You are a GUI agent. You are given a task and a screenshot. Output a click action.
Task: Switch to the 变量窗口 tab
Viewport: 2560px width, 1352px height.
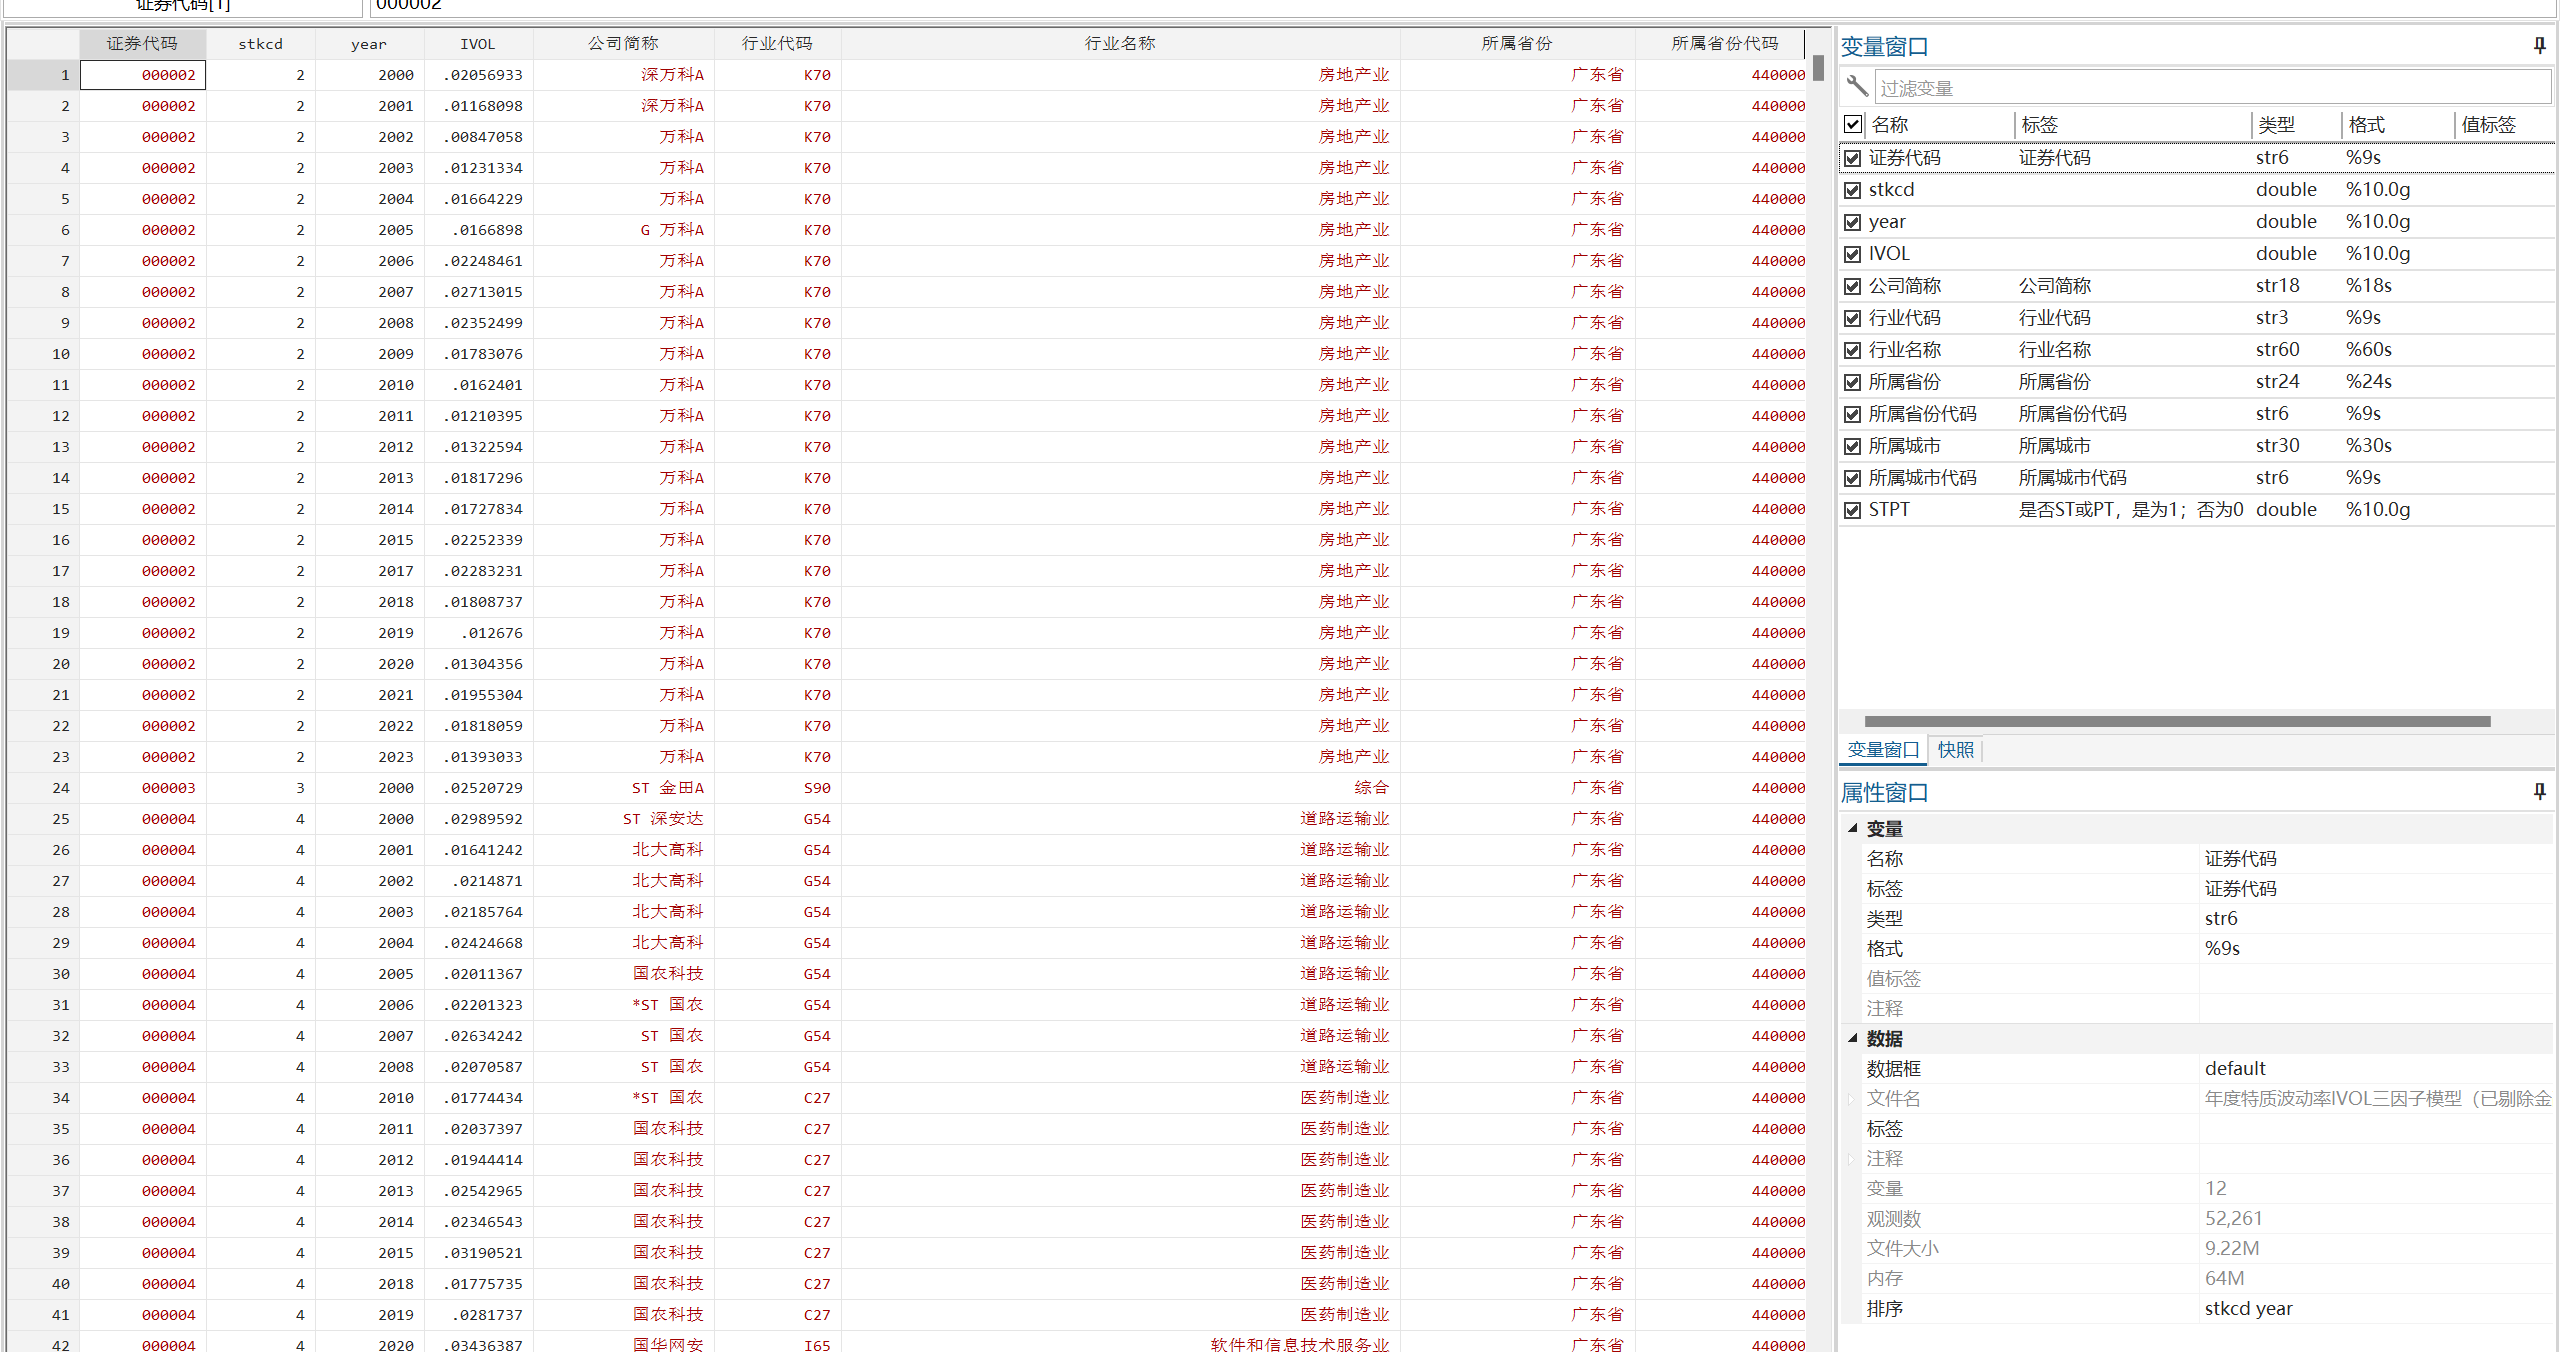point(1882,750)
